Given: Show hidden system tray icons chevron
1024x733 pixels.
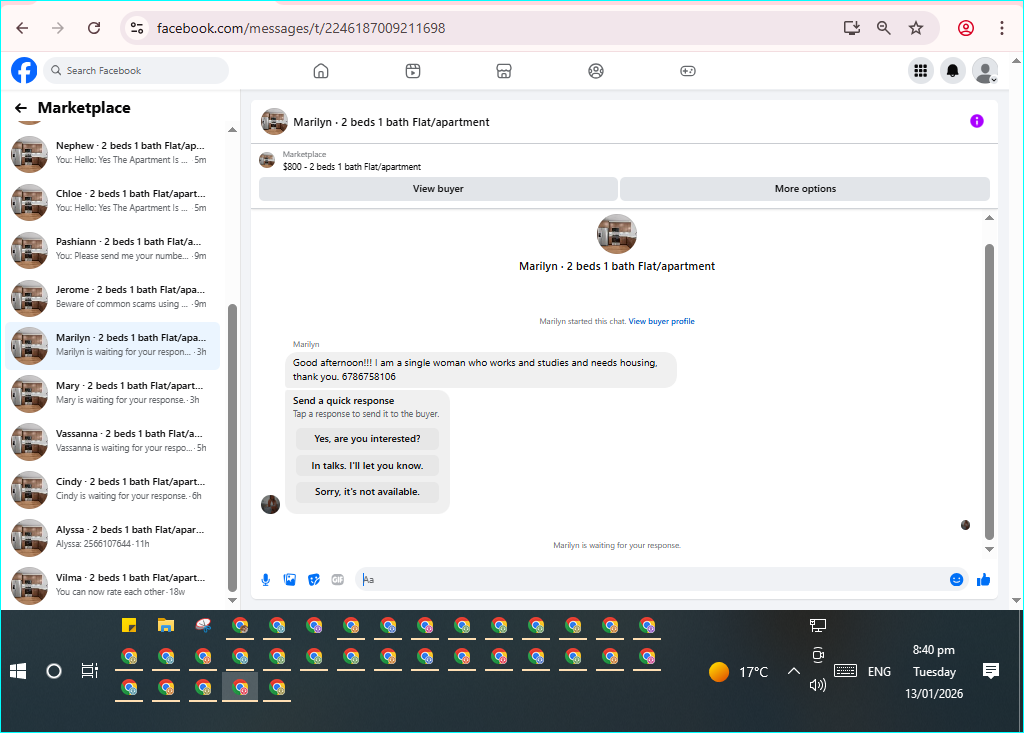Looking at the screenshot, I should [x=793, y=671].
